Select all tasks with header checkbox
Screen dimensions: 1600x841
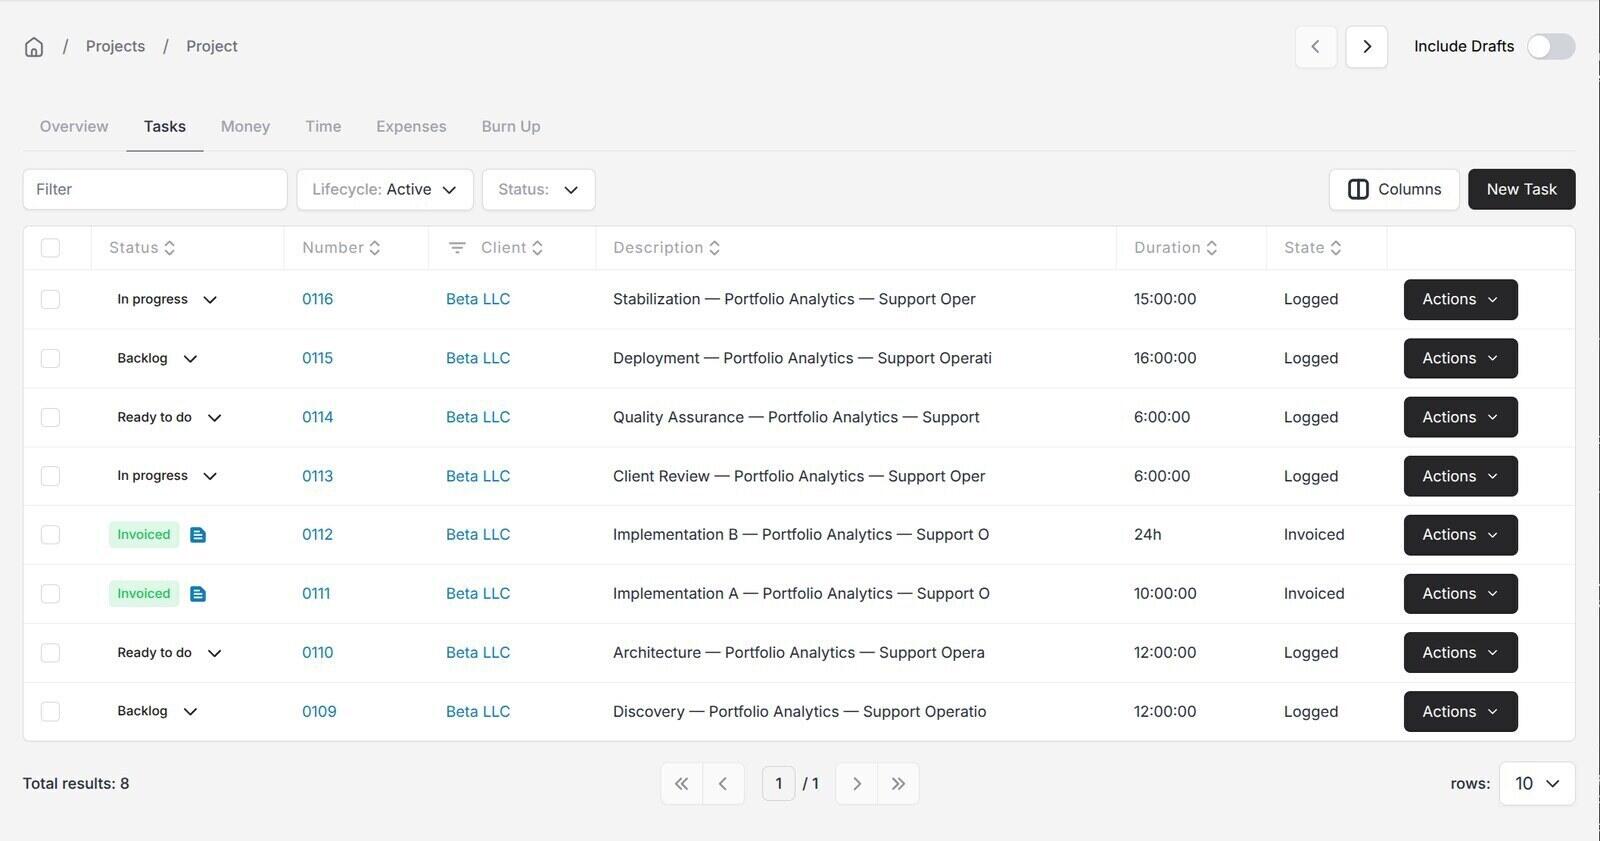point(50,248)
